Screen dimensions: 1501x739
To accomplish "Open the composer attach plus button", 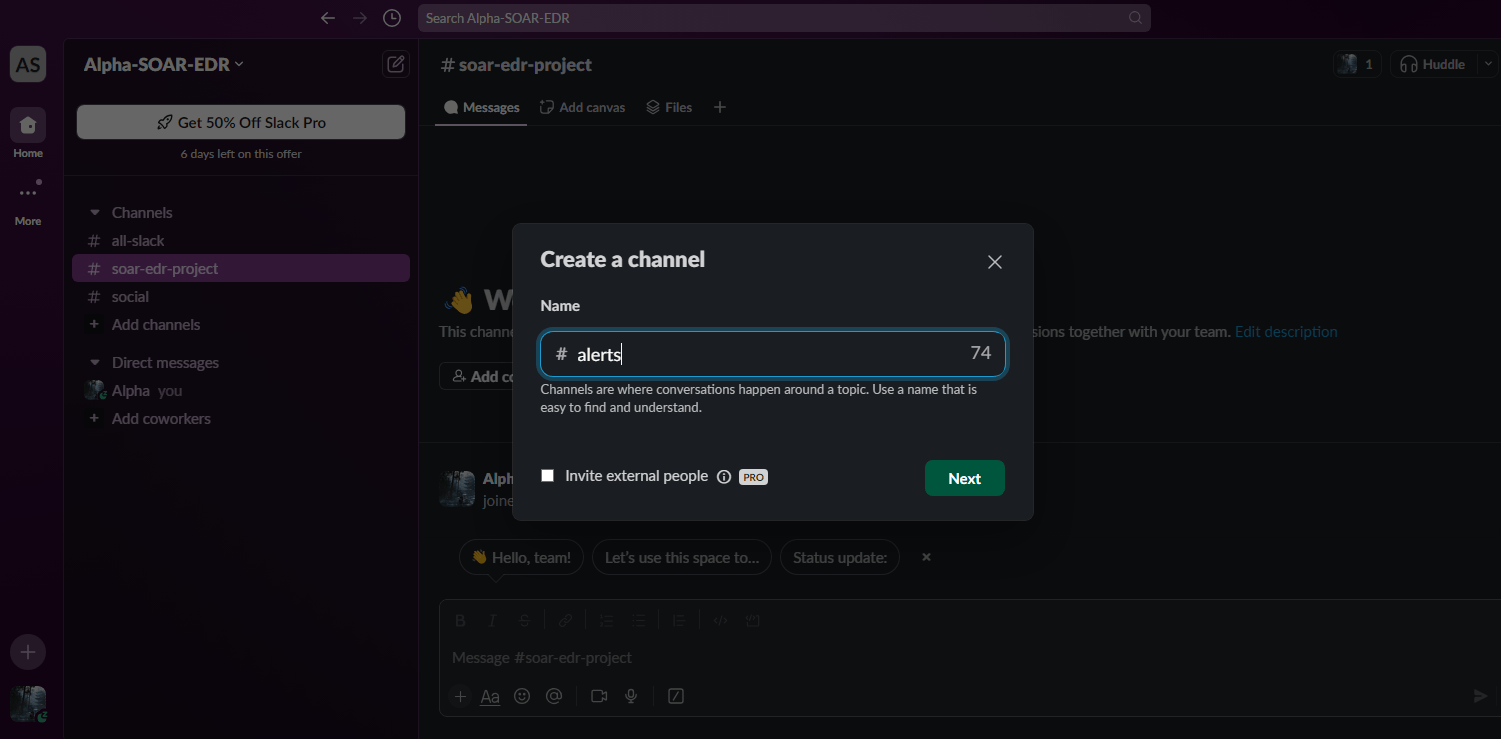I will [x=460, y=697].
